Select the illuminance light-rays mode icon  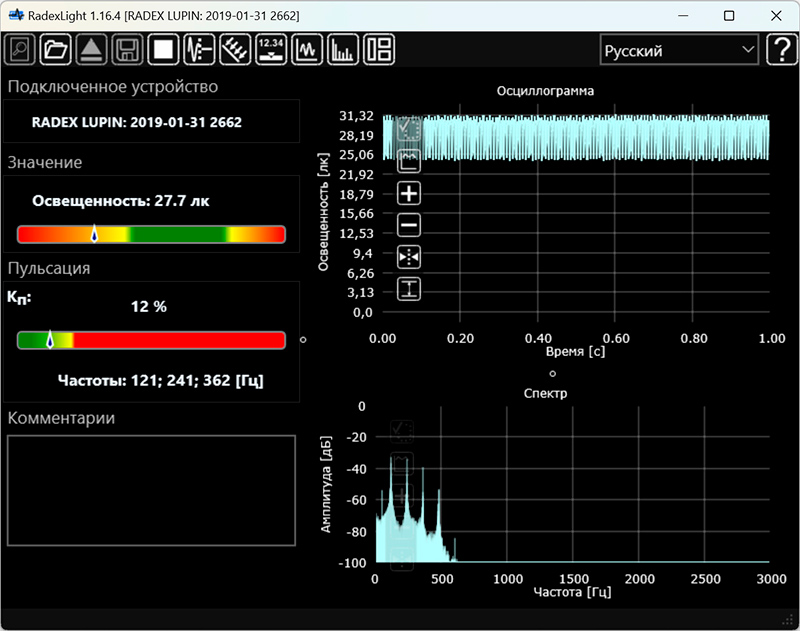235,49
